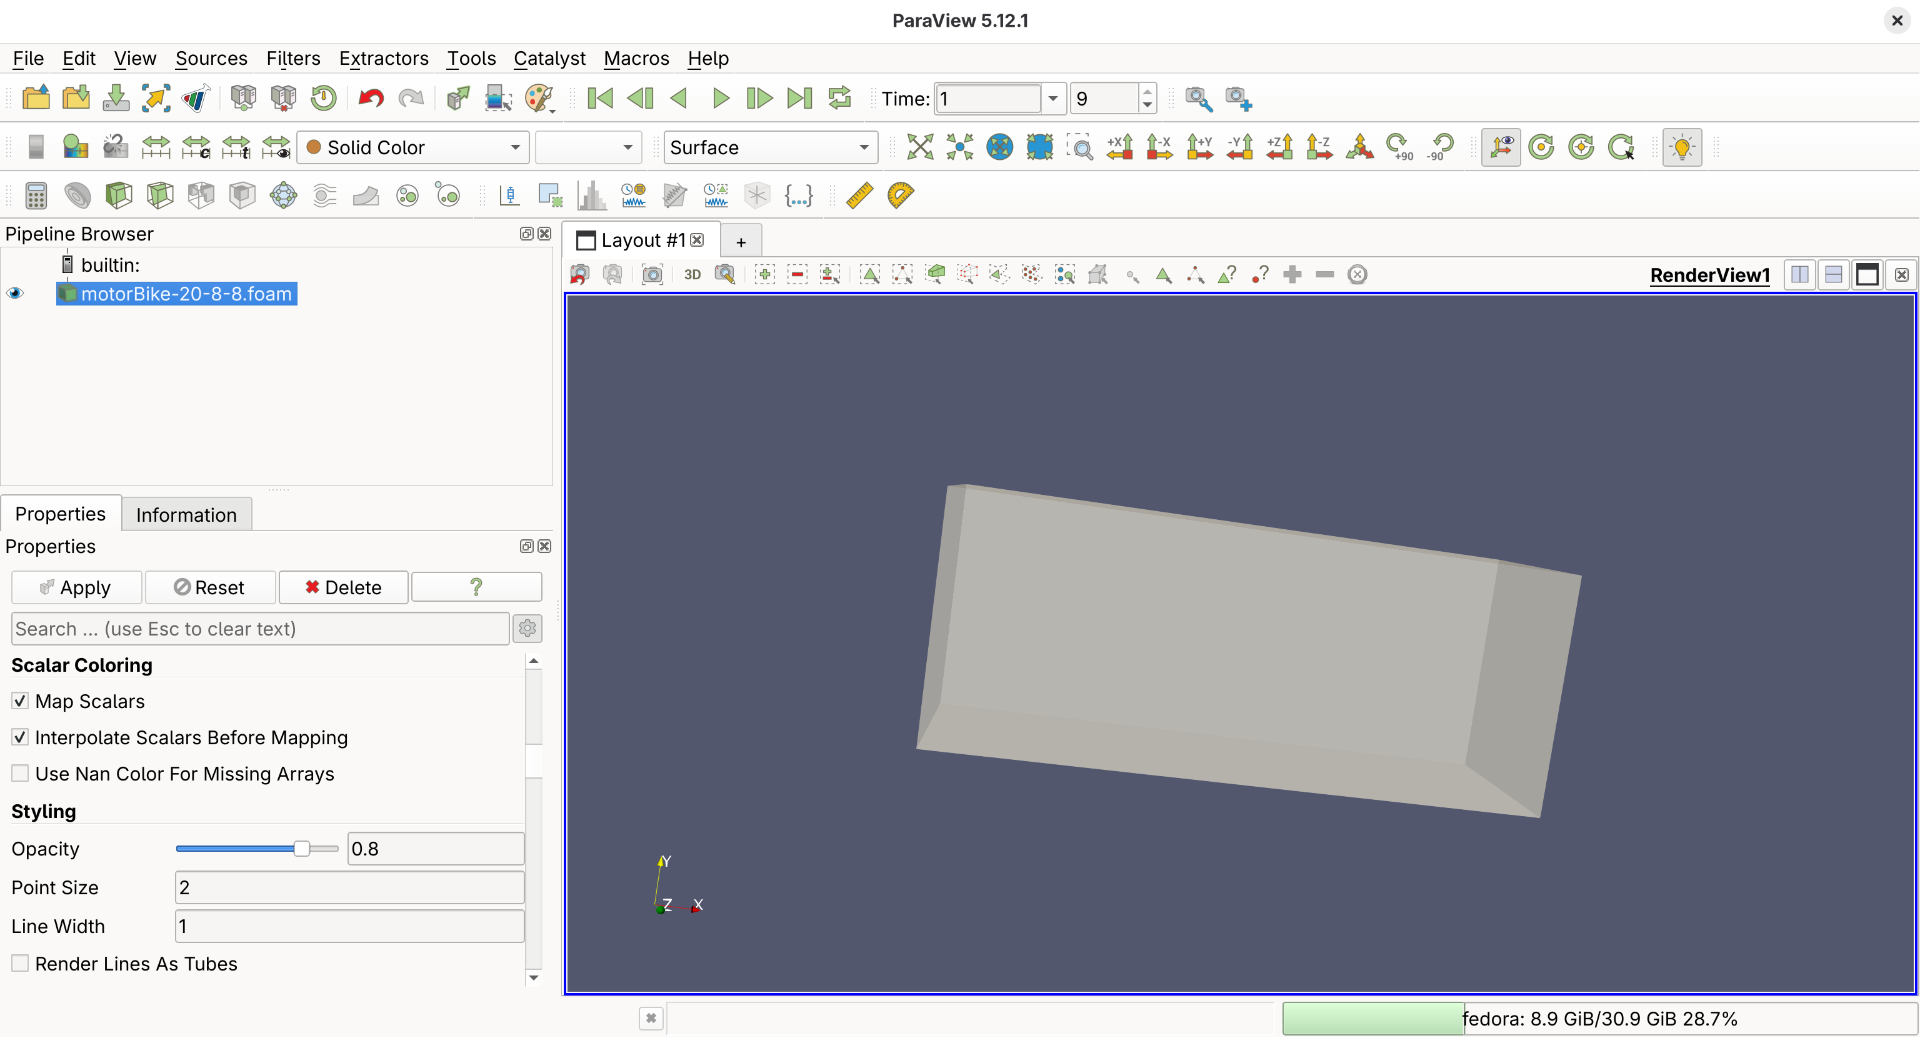The width and height of the screenshot is (1920, 1037).
Task: Split RenderView1 vertically
Action: click(1834, 274)
